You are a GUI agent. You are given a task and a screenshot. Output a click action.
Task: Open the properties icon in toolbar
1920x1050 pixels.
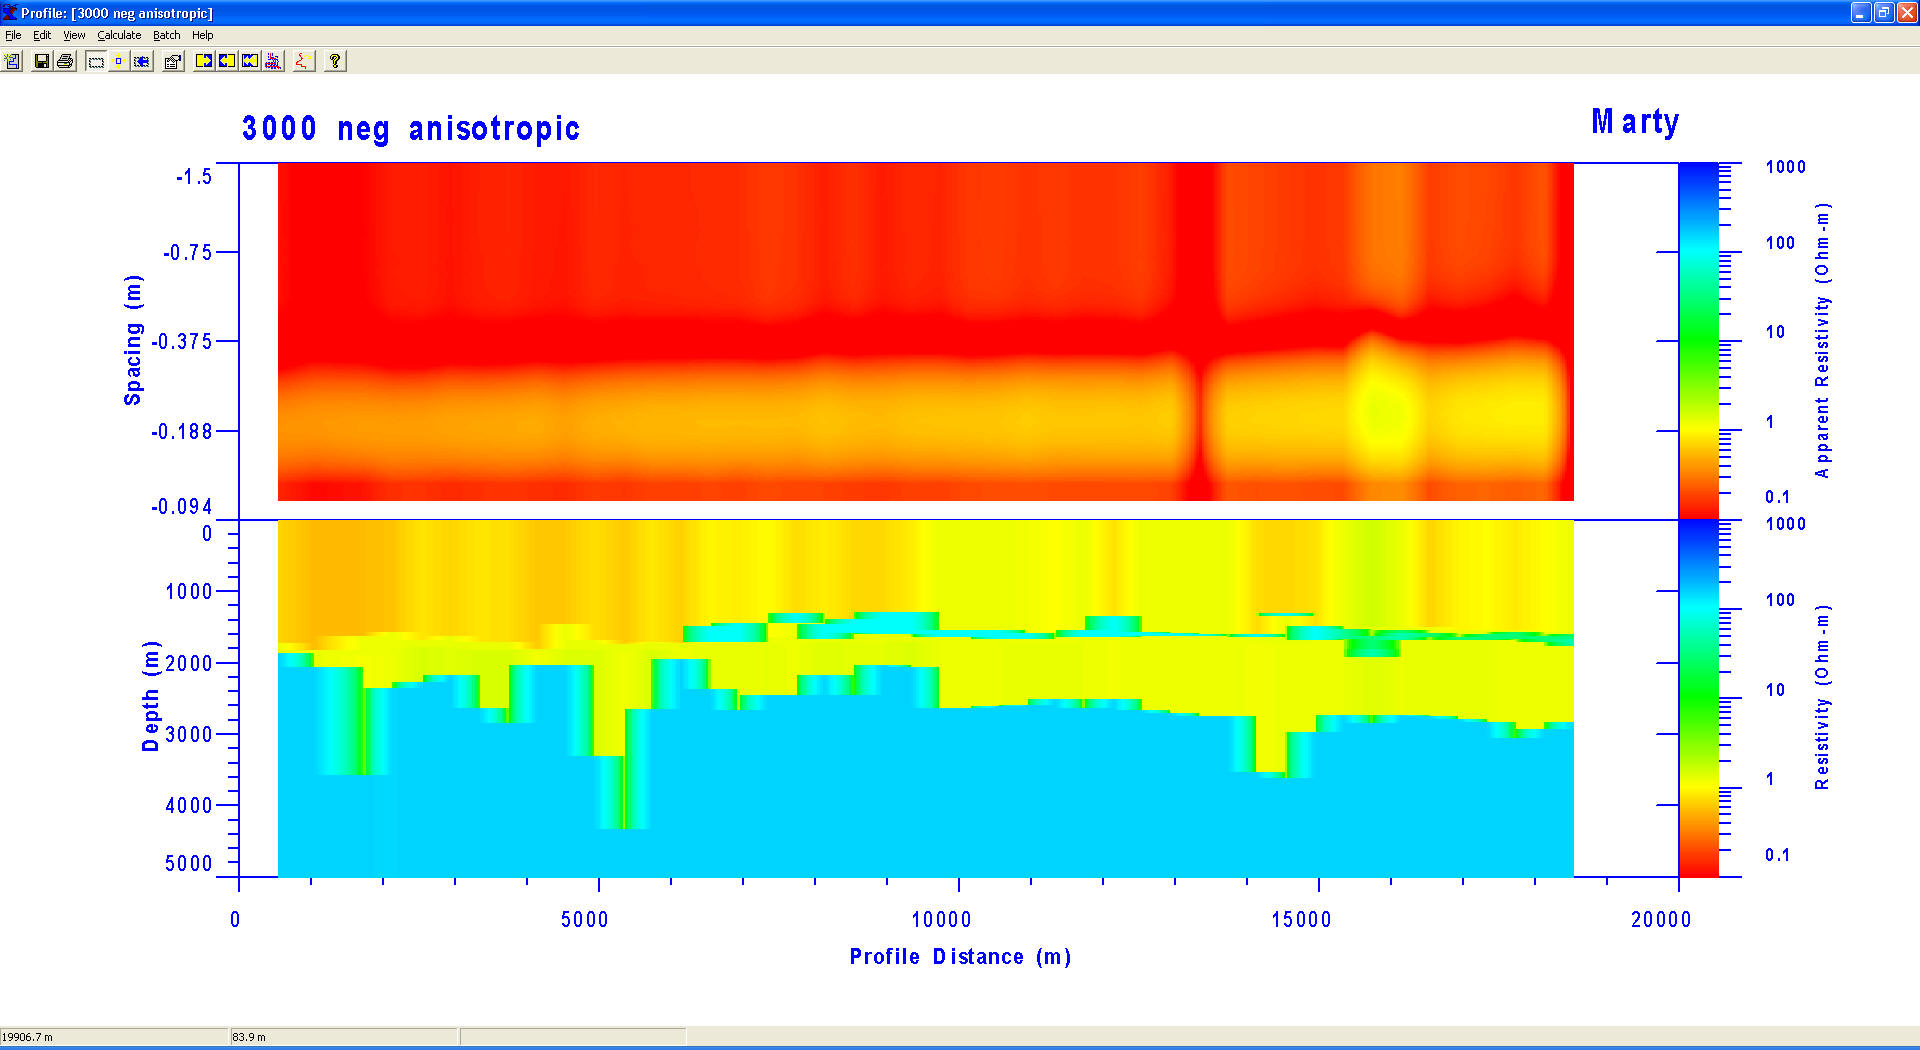(173, 61)
